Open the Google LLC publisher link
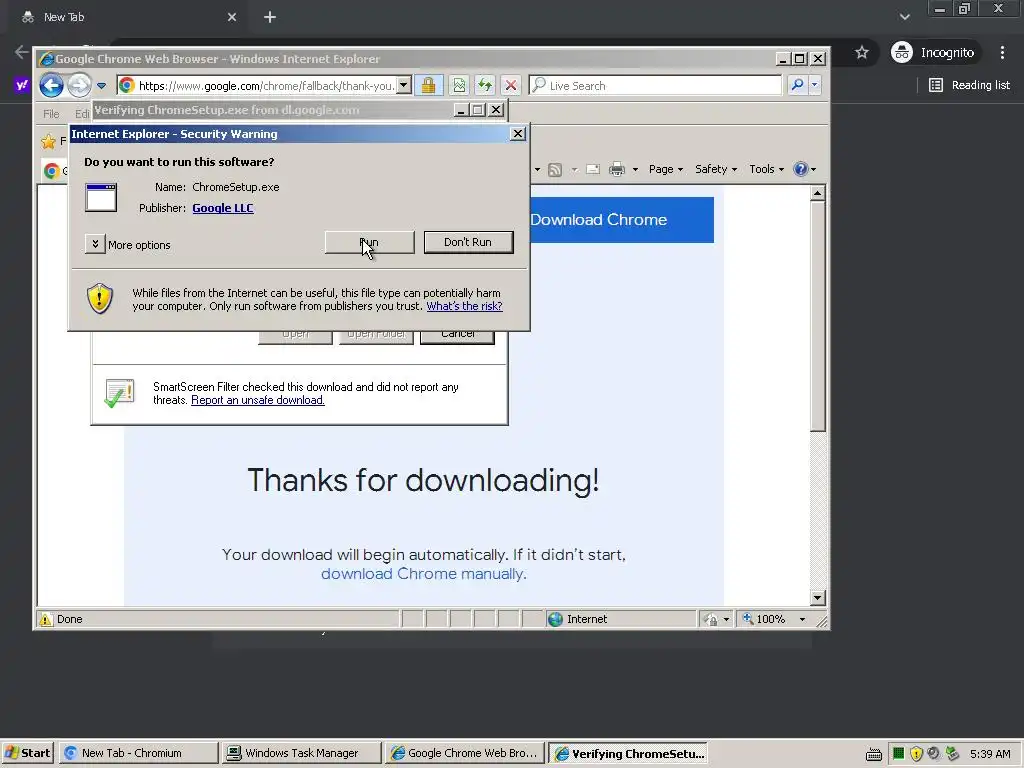Image resolution: width=1024 pixels, height=768 pixels. pyautogui.click(x=223, y=208)
